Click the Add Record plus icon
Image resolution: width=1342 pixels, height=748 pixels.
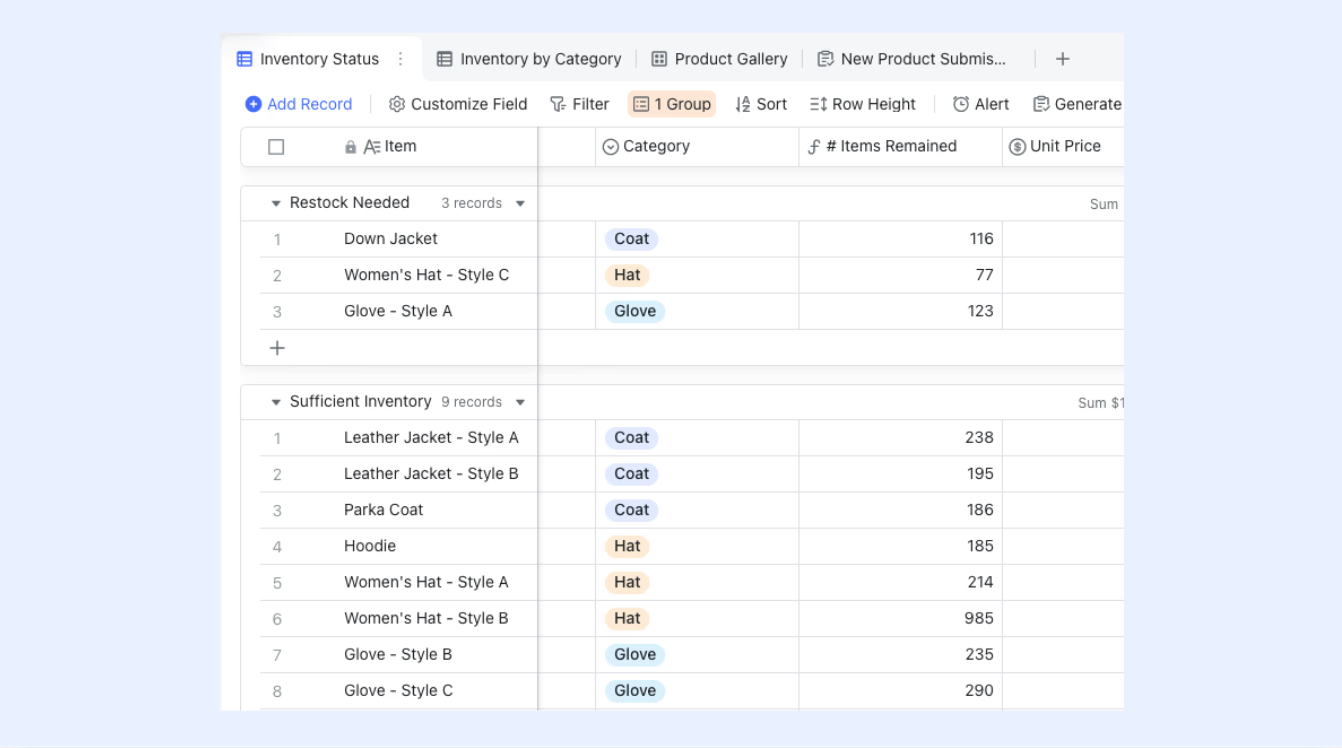coord(253,104)
